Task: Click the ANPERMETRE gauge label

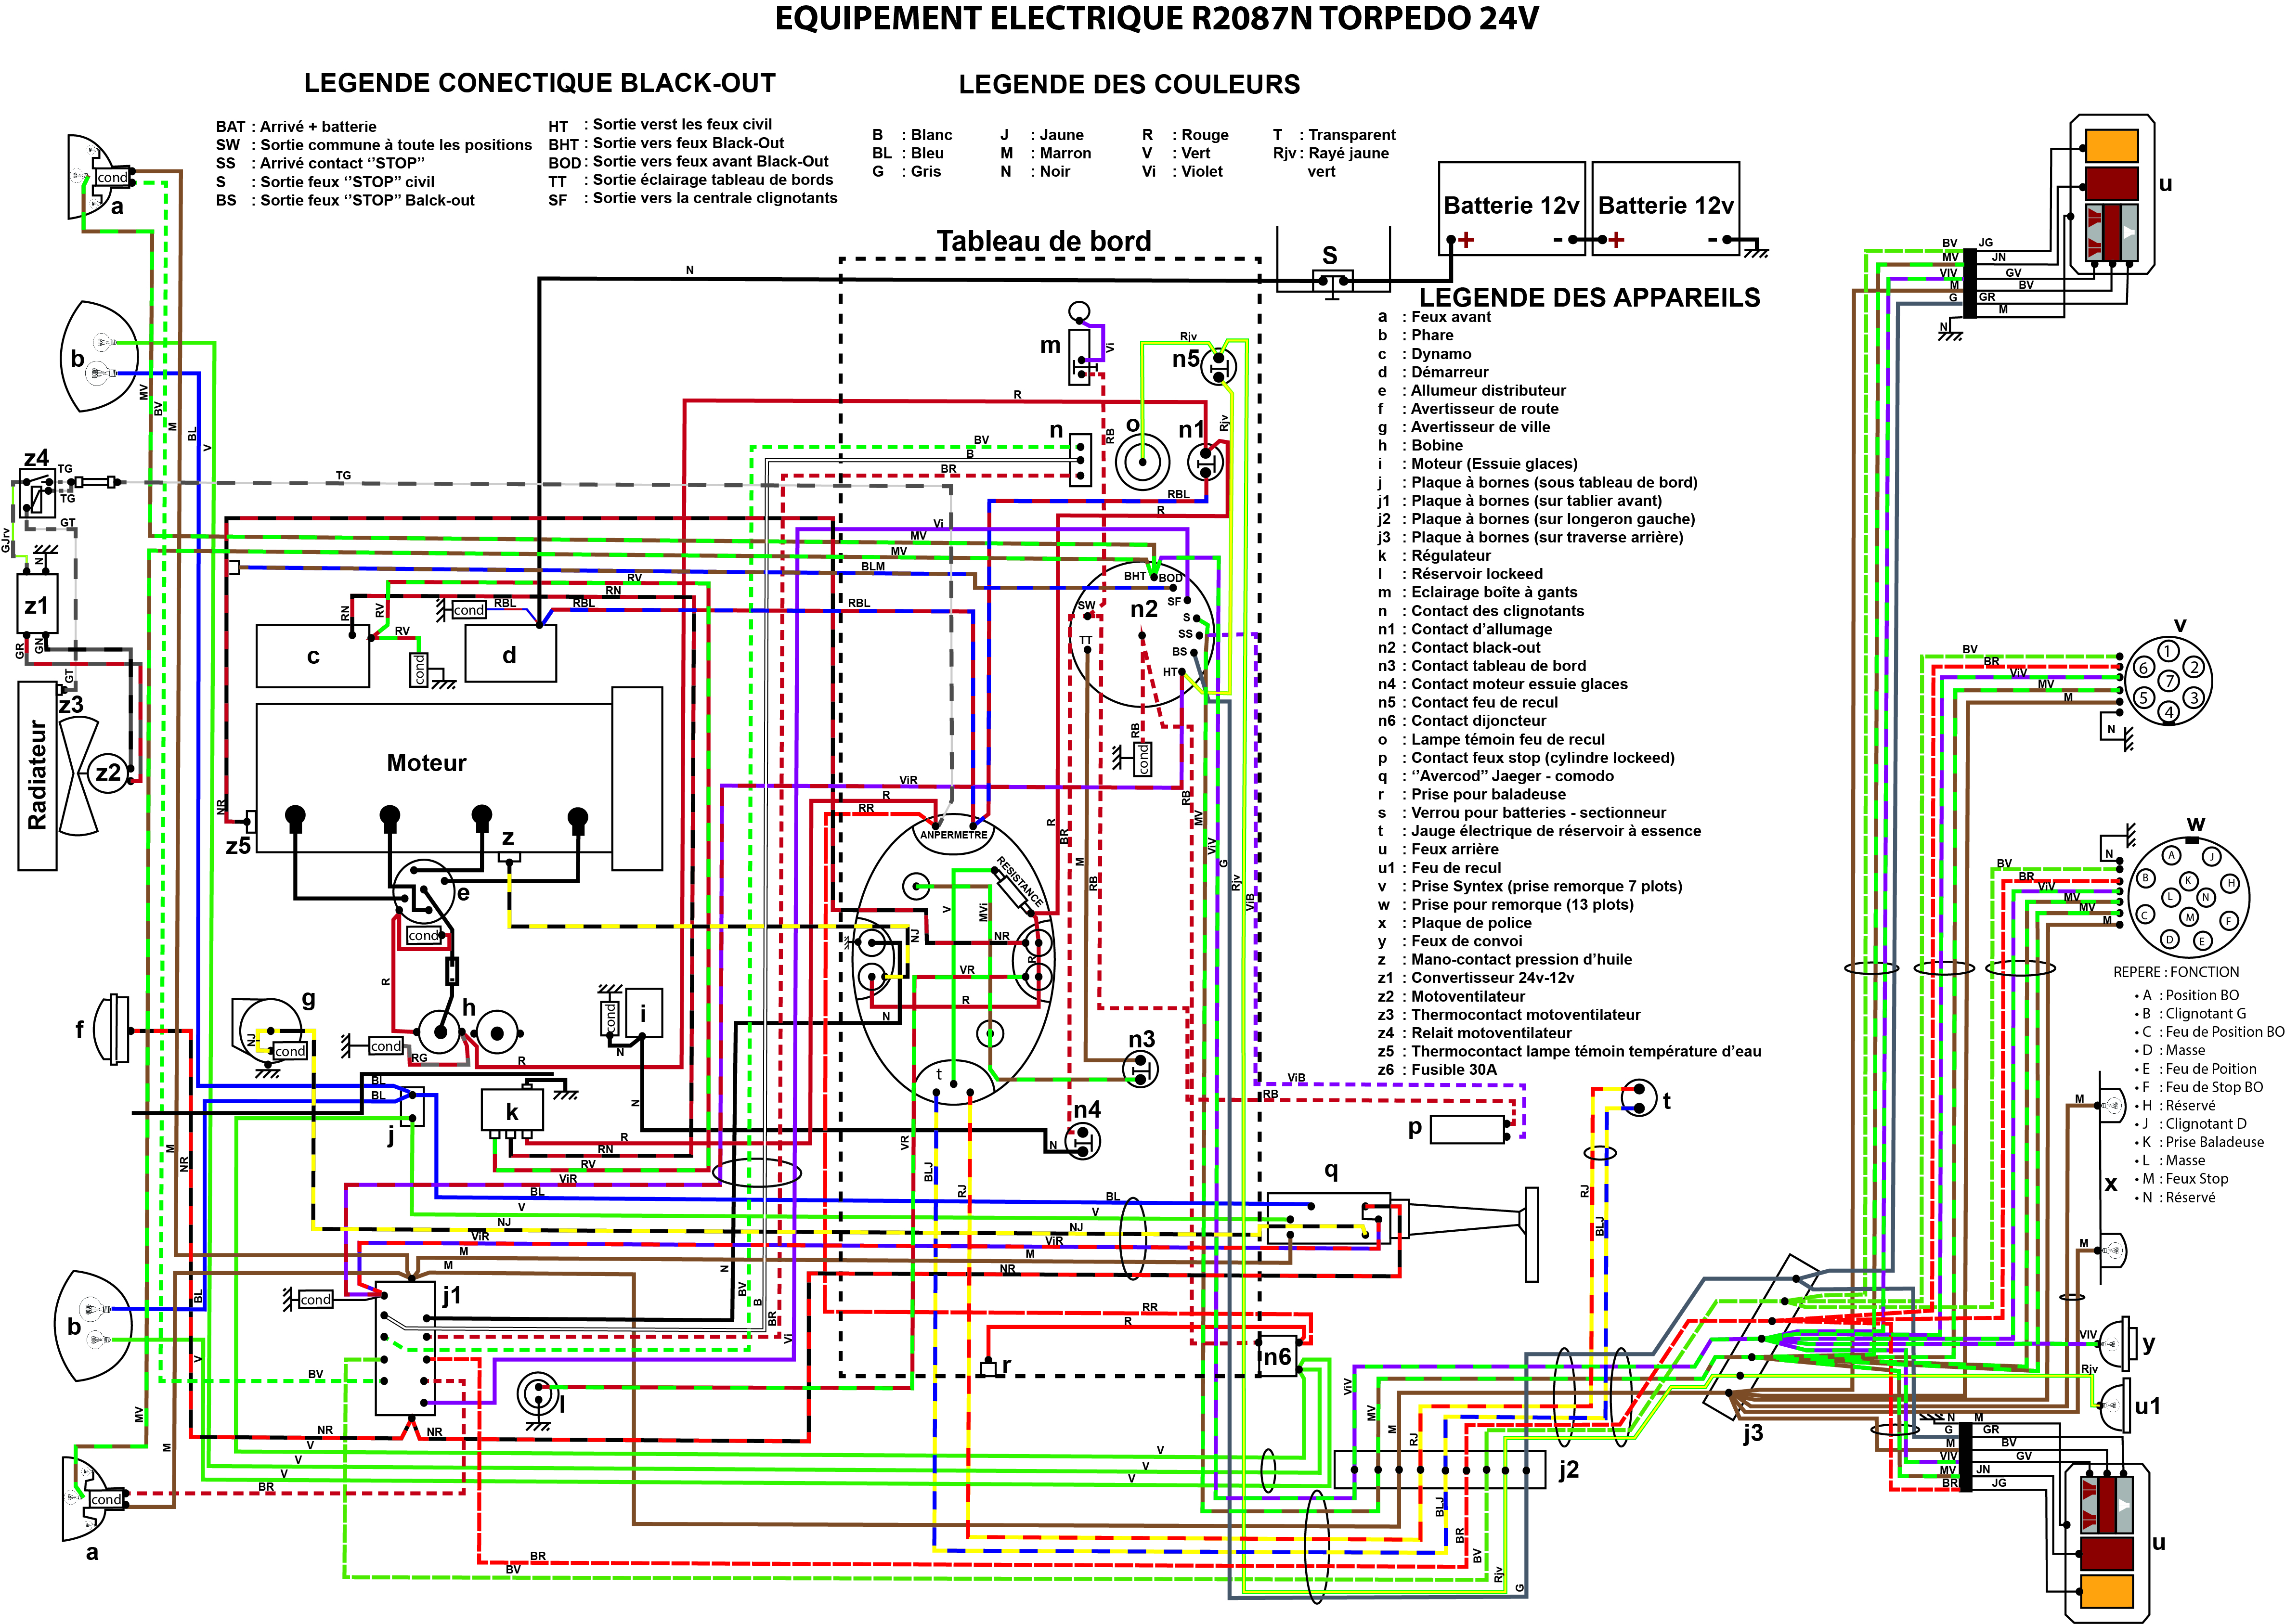Action: click(953, 834)
